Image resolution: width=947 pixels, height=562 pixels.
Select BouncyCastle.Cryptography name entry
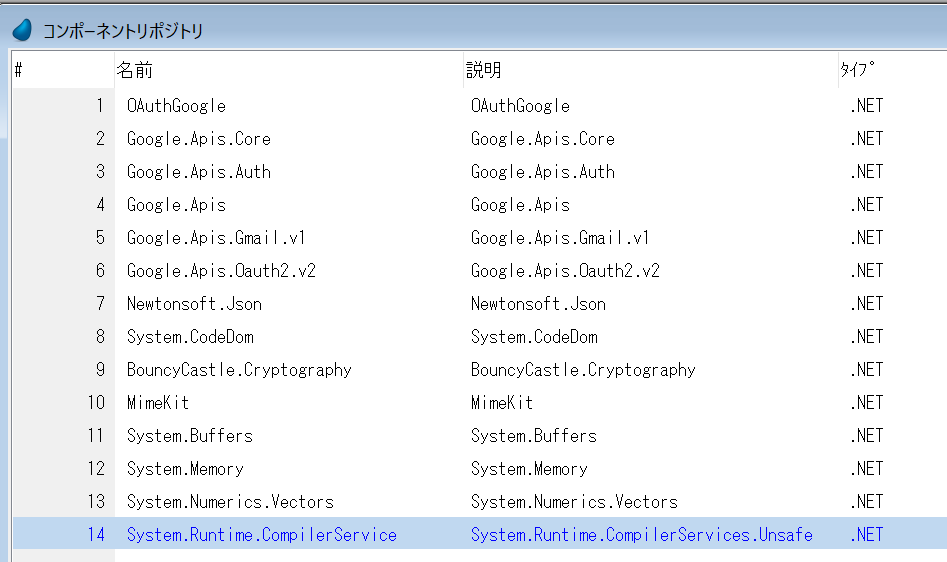tap(239, 370)
